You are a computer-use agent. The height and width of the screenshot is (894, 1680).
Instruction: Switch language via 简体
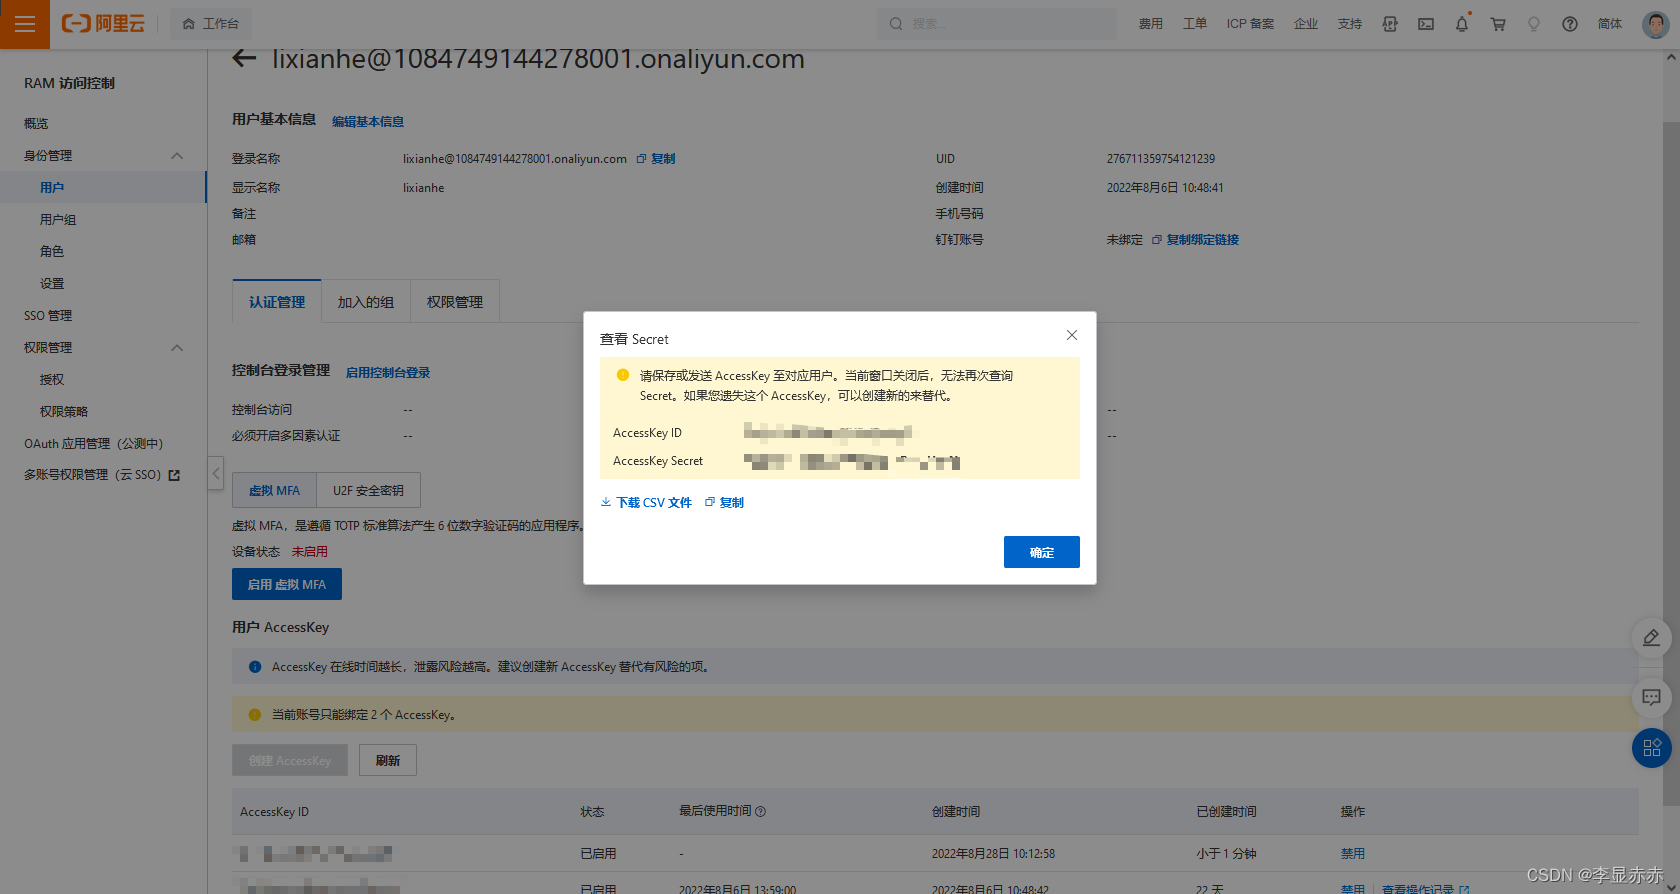[x=1610, y=24]
